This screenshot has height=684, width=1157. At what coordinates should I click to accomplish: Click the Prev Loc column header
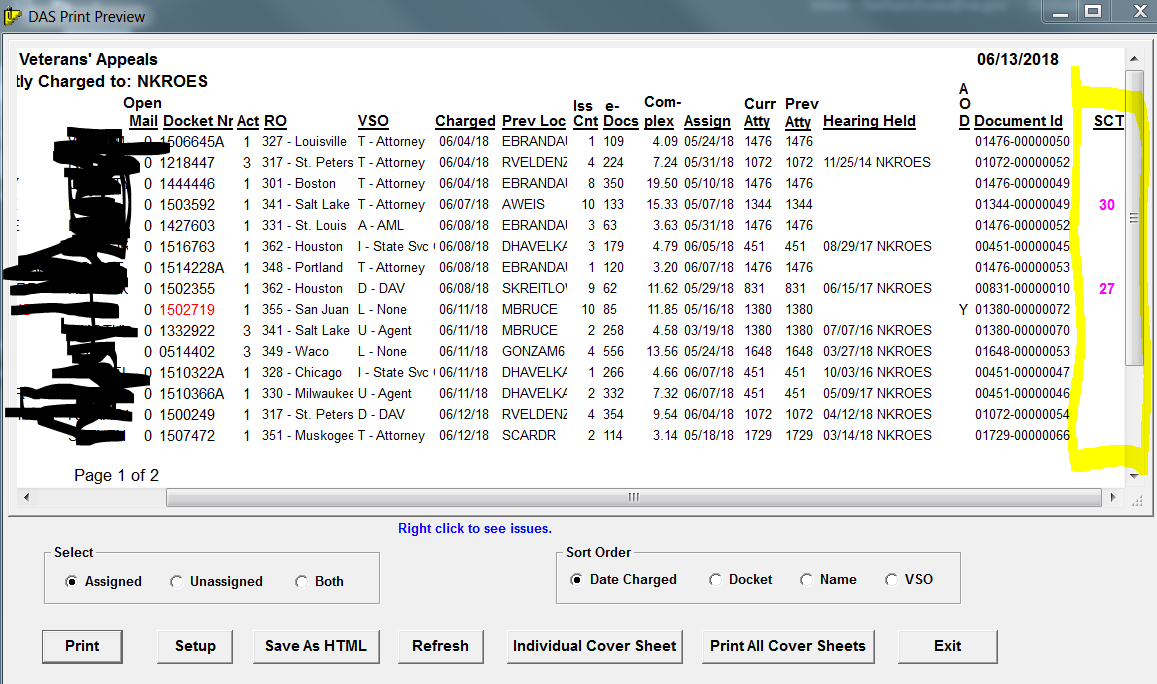pos(533,121)
